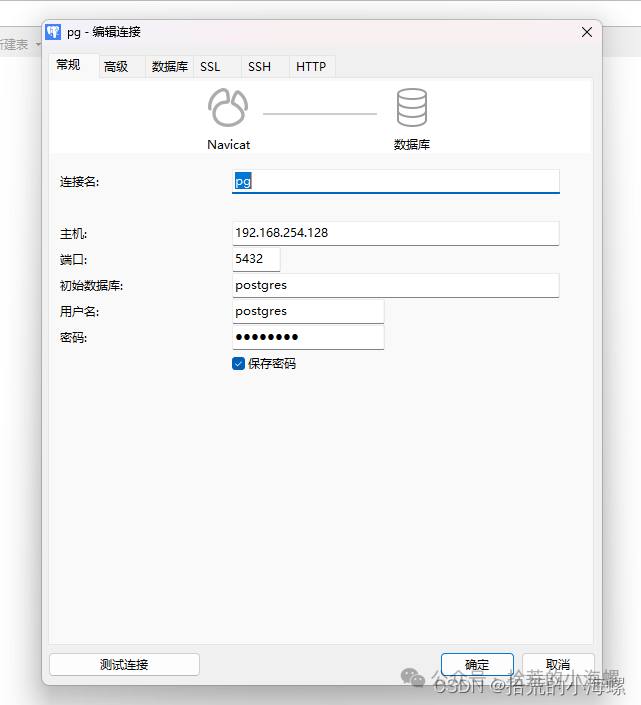Click the 连接名: label
The image size is (641, 705).
(x=80, y=182)
